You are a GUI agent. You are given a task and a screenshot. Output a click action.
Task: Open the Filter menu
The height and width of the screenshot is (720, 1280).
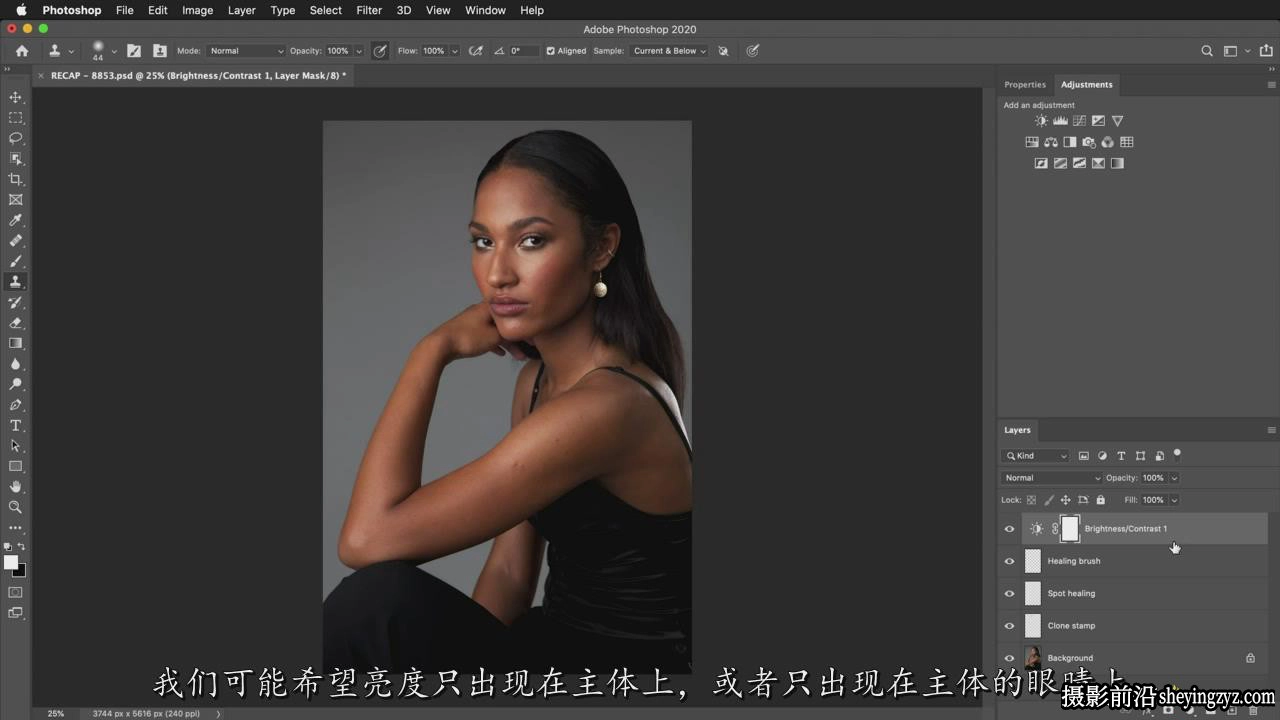pos(369,10)
